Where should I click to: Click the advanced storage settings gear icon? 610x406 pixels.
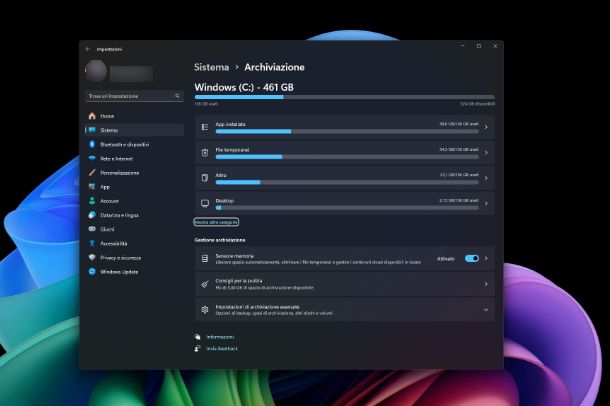click(205, 310)
